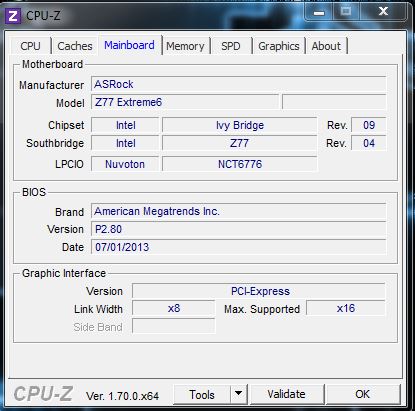Select the BIOS Version P2.80
This screenshot has width=415, height=411.
[239, 229]
